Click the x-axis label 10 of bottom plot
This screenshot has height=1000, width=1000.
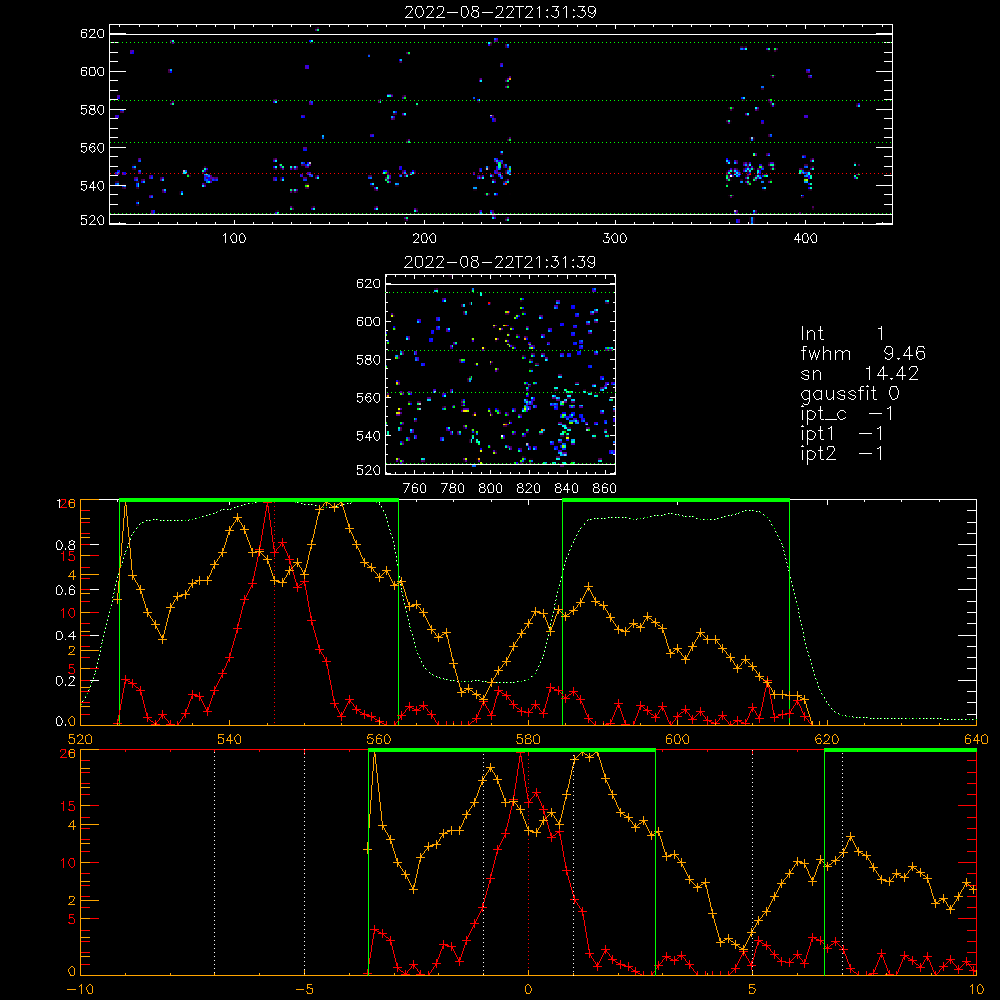click(976, 989)
